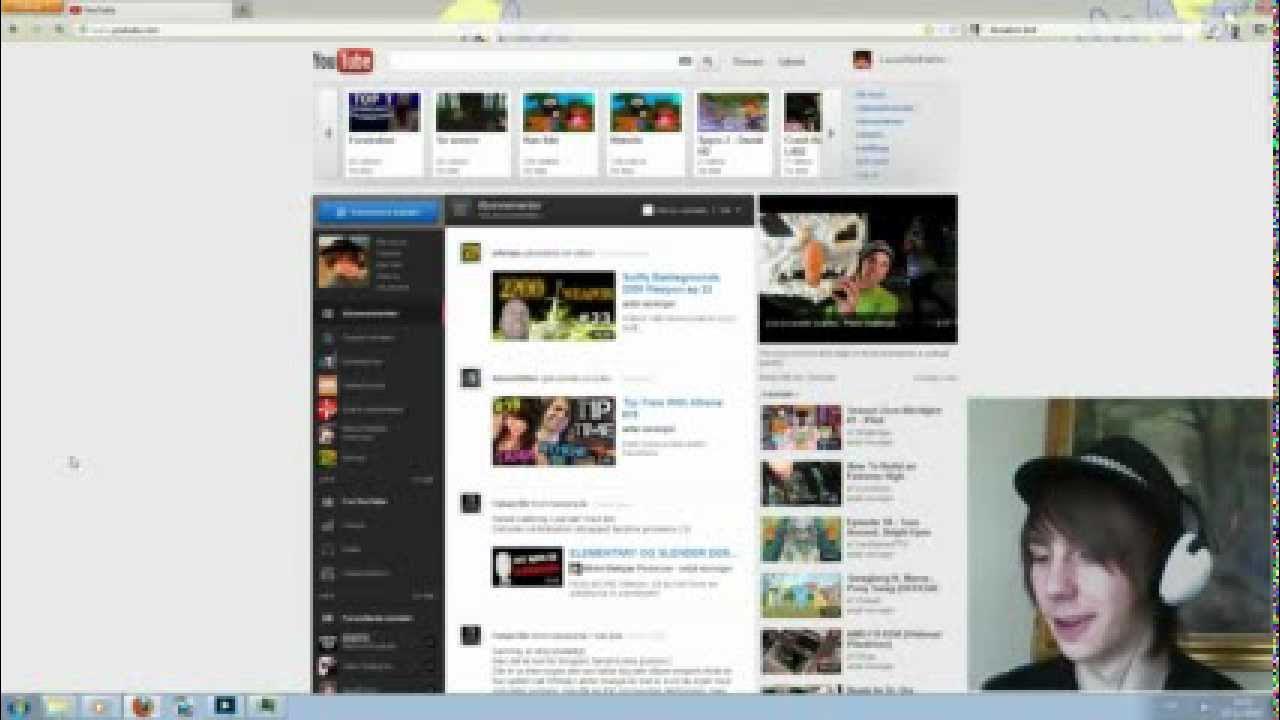Select the highlighted subscriptions item in the sidebar
The width and height of the screenshot is (1280, 720).
pyautogui.click(x=378, y=313)
